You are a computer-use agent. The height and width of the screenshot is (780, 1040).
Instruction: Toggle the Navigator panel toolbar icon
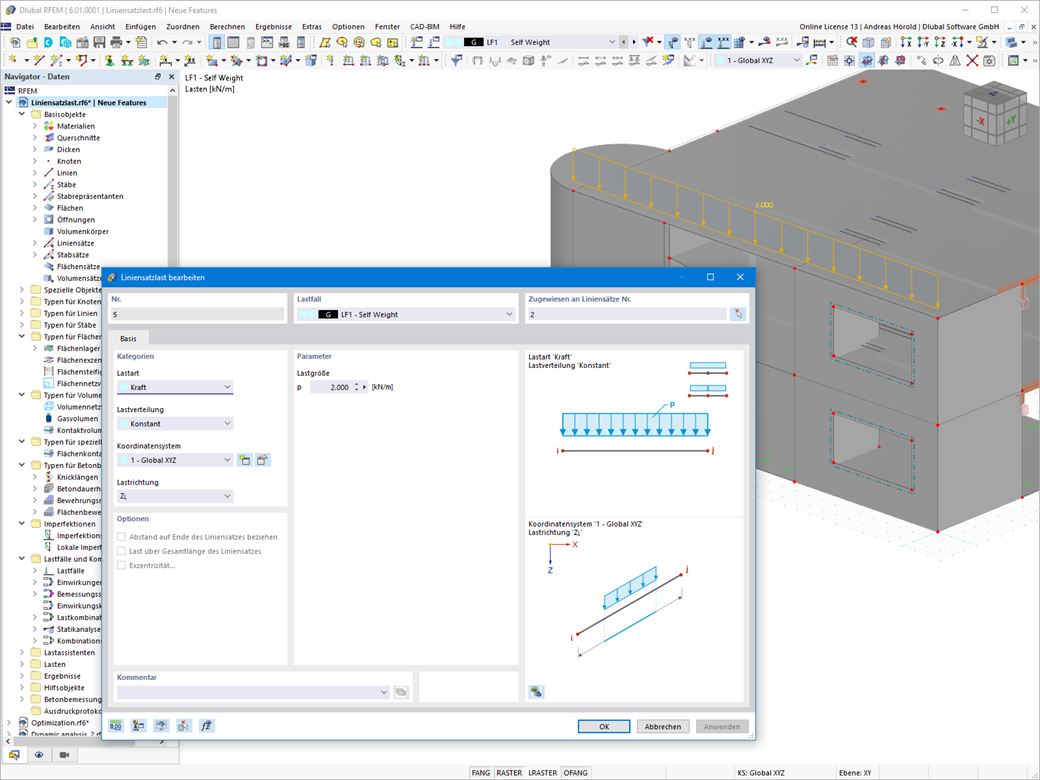[217, 42]
